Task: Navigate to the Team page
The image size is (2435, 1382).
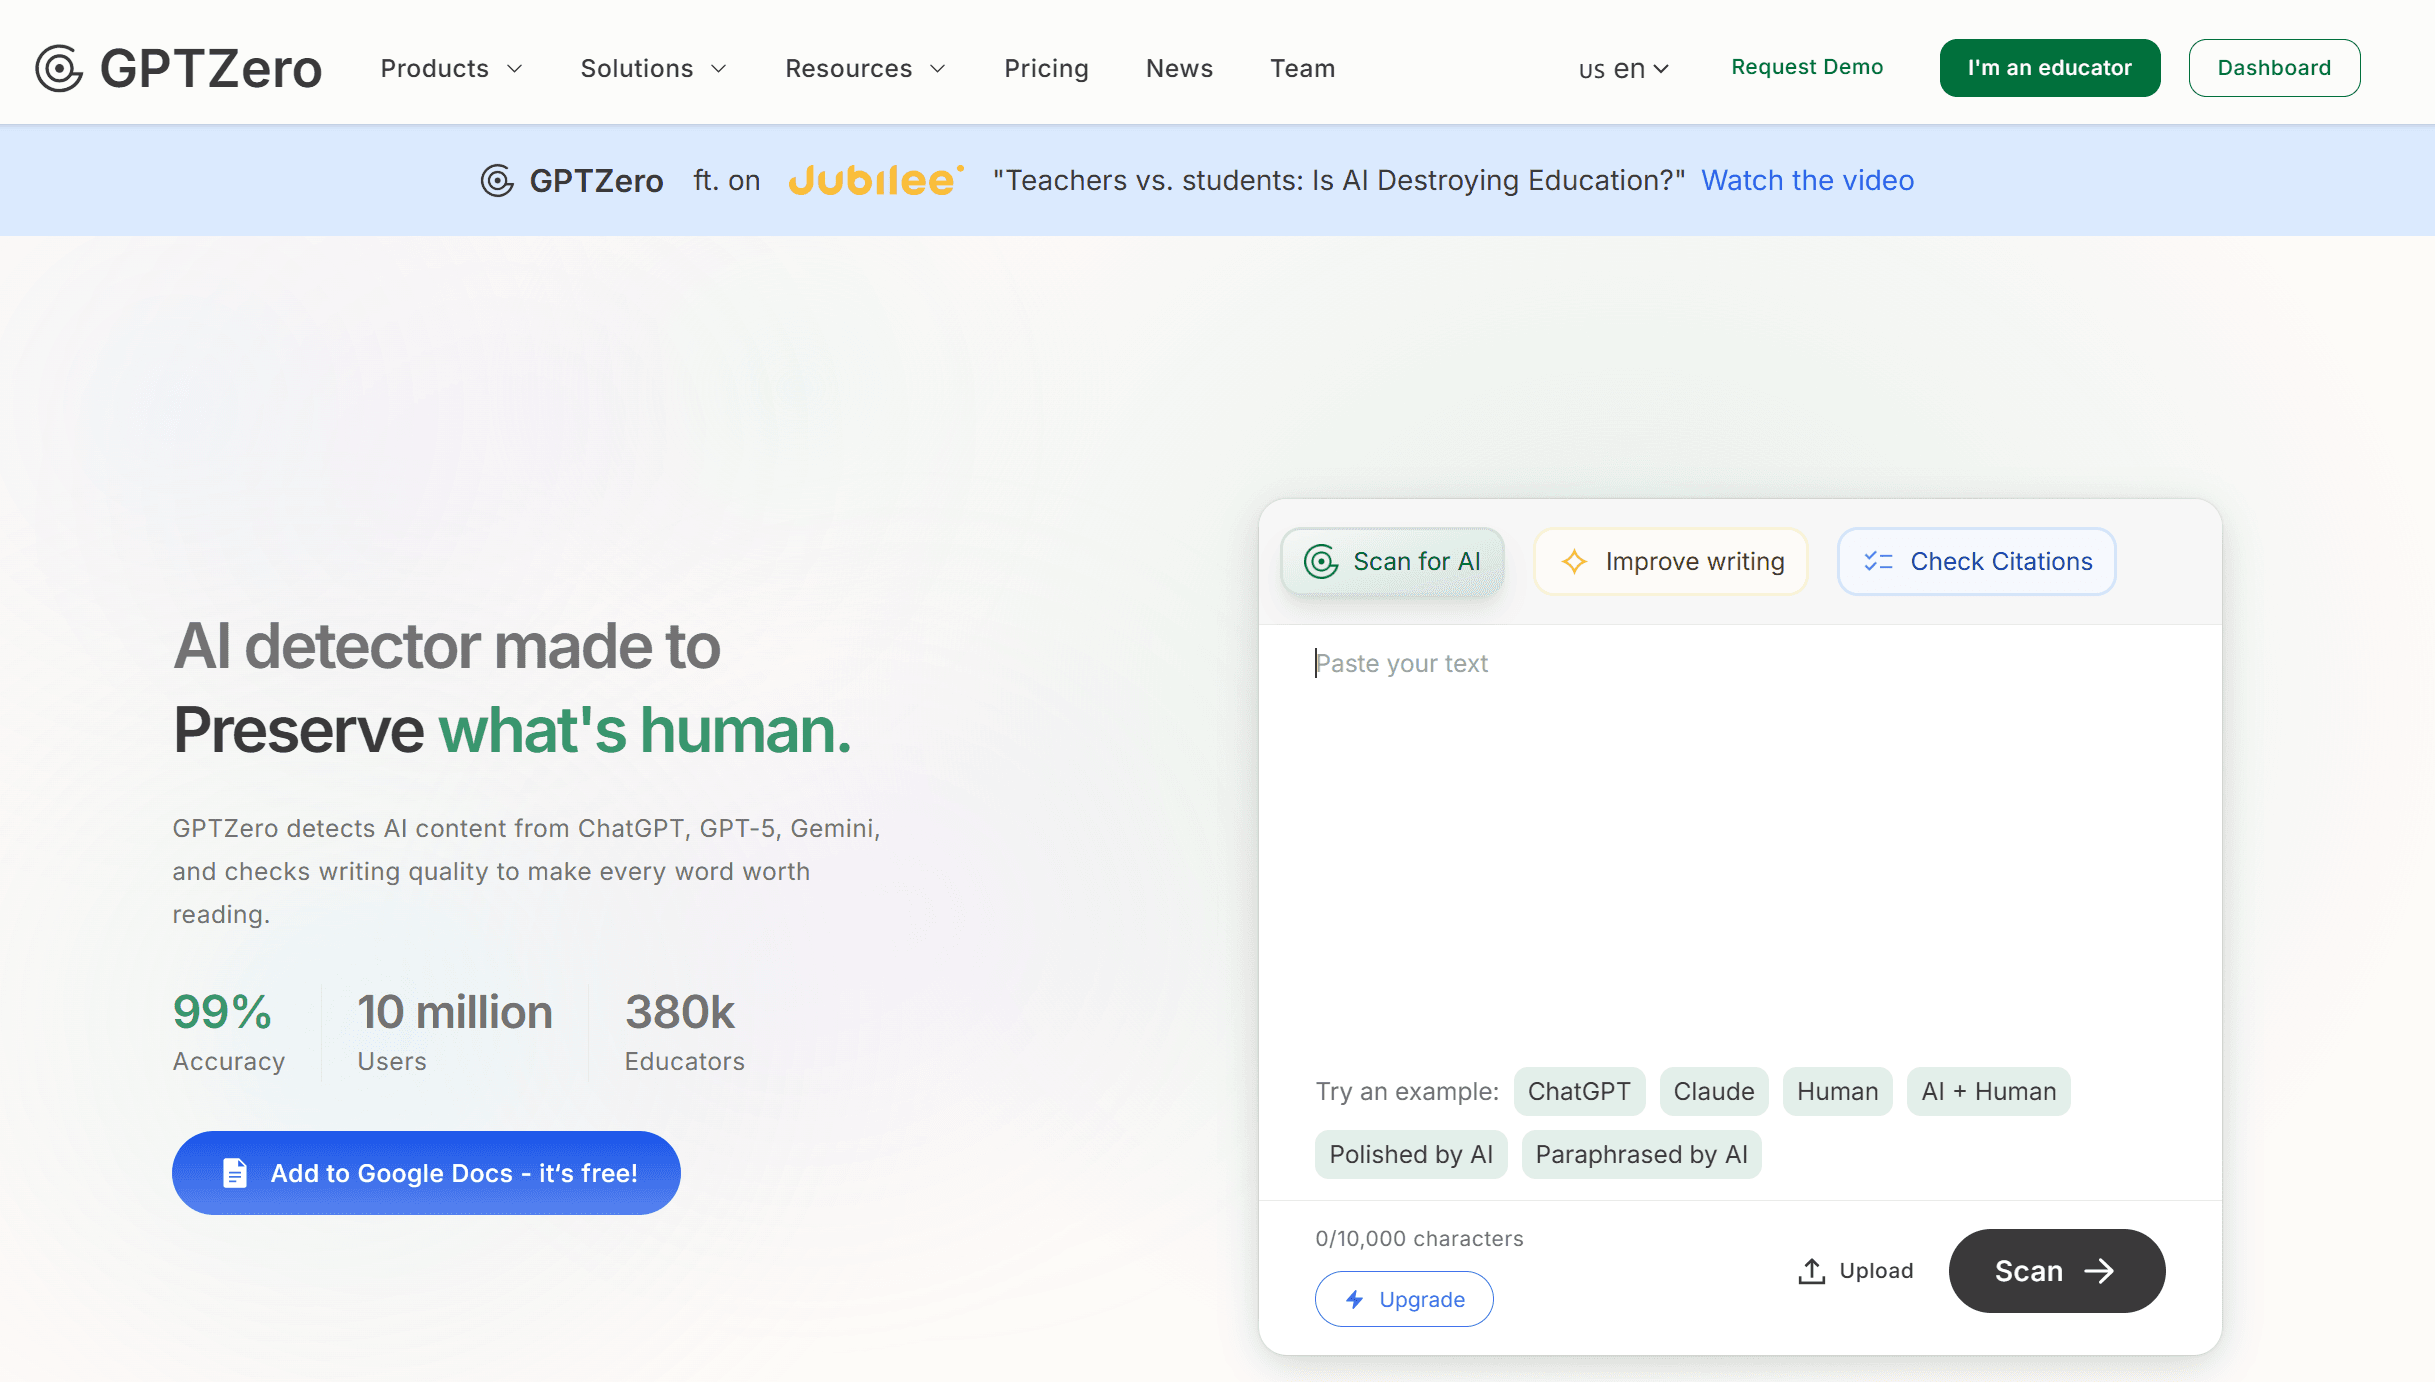Action: (x=1302, y=68)
